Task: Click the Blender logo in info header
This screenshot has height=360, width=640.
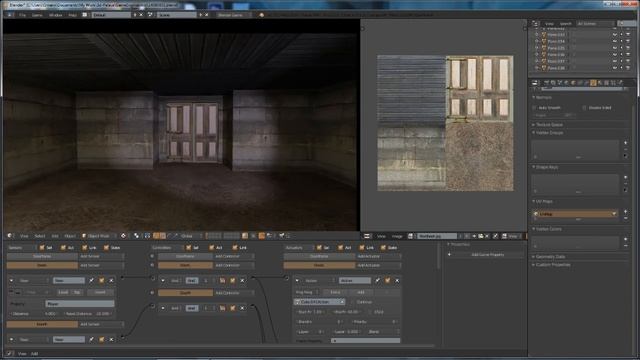Action: [x=261, y=15]
